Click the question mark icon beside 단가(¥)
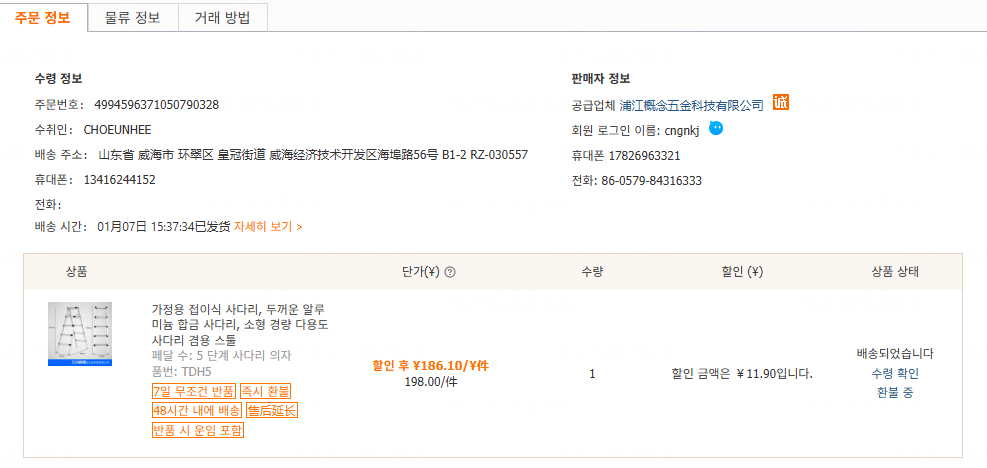Screen dimensions: 987x468 coord(450,272)
